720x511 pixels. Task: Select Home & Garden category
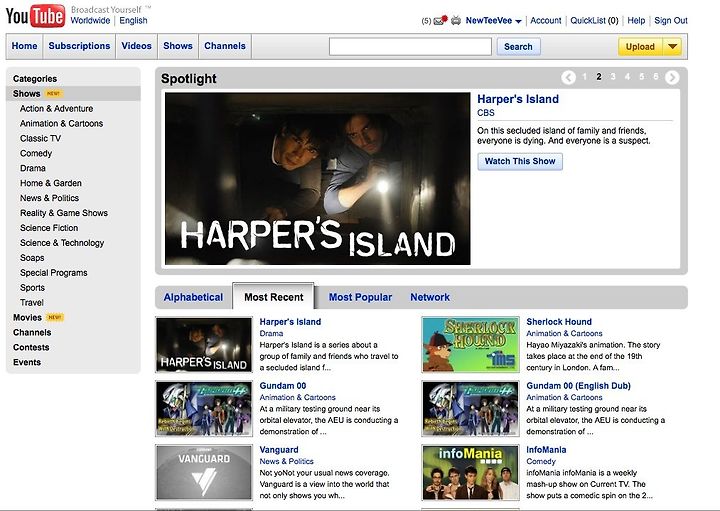[x=51, y=183]
